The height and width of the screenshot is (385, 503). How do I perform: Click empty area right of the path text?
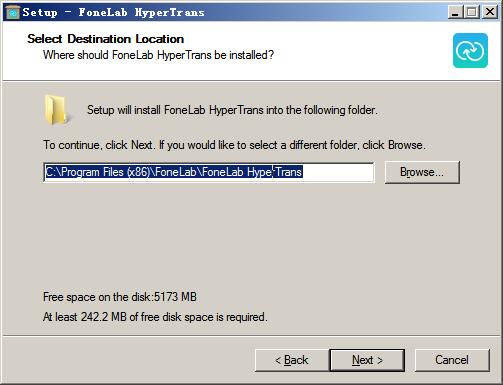pos(338,172)
